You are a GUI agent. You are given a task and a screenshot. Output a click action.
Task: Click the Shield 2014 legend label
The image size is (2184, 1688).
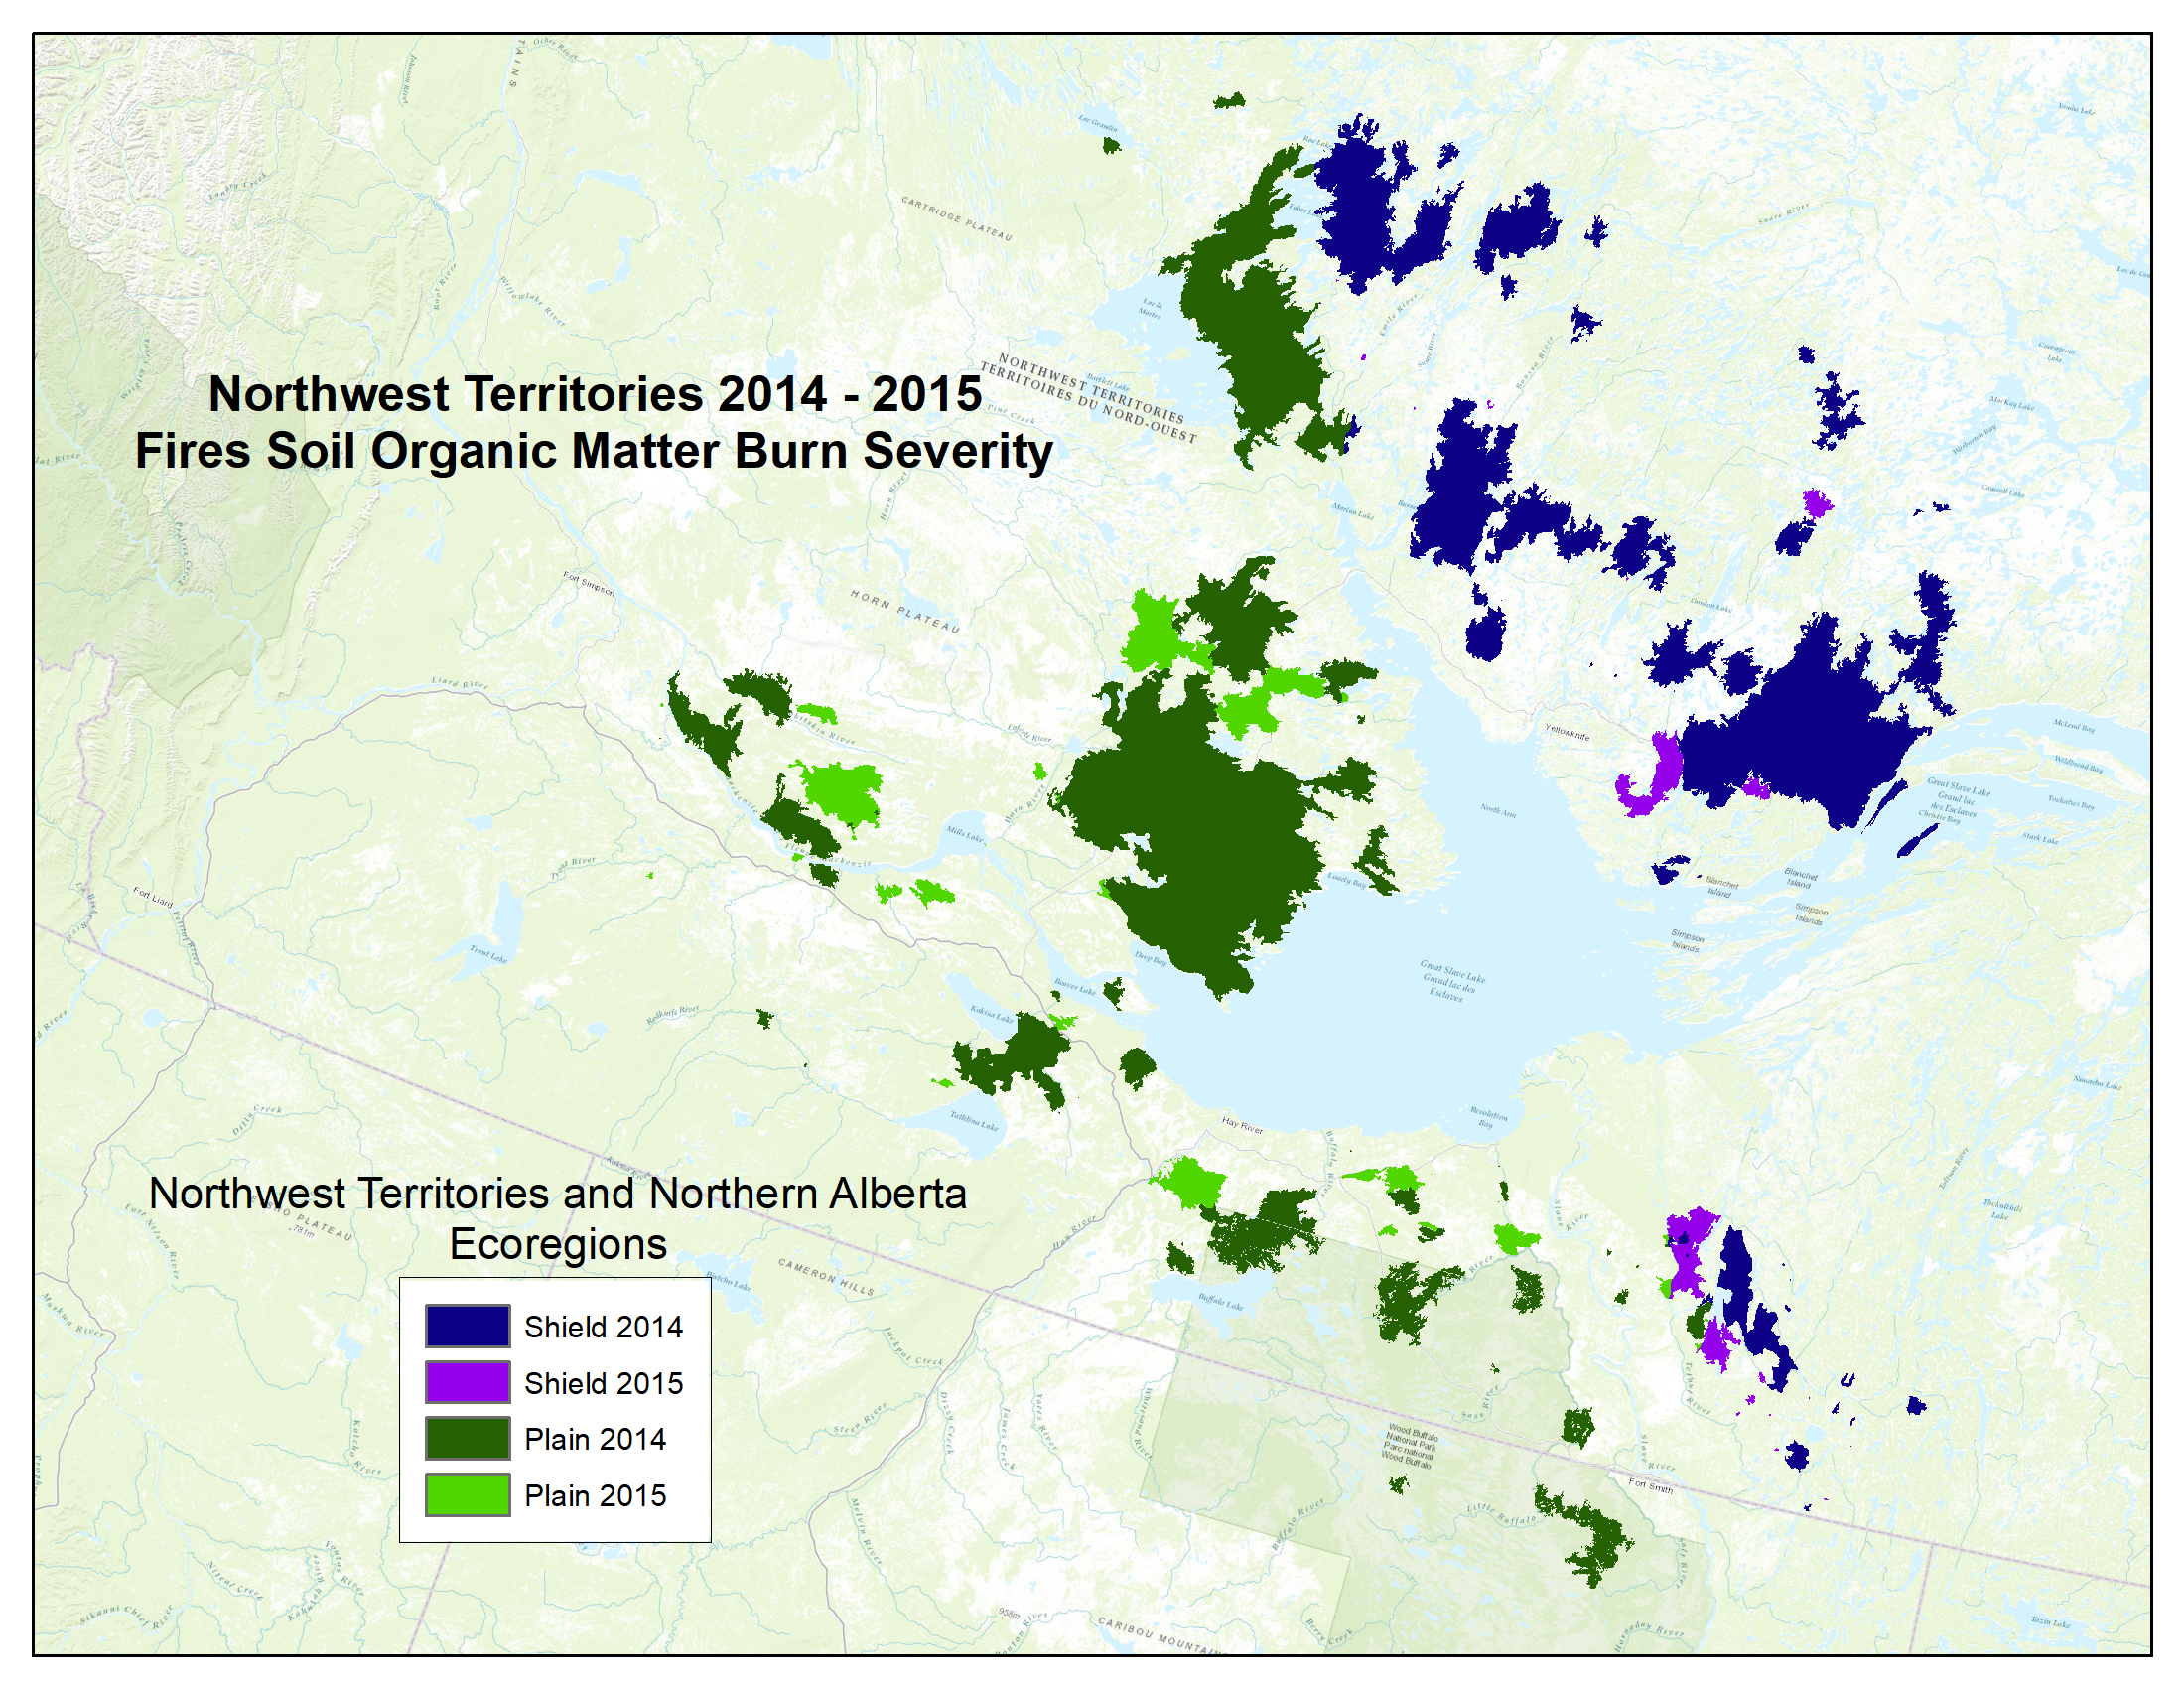tap(603, 1327)
